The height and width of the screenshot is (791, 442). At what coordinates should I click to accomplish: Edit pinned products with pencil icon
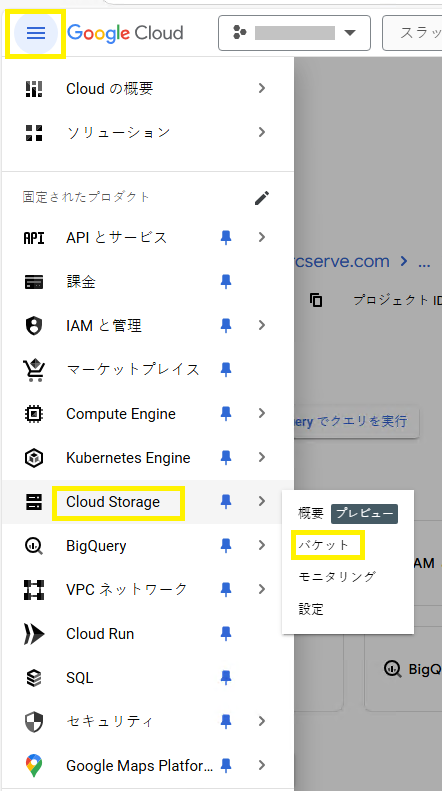pos(261,198)
